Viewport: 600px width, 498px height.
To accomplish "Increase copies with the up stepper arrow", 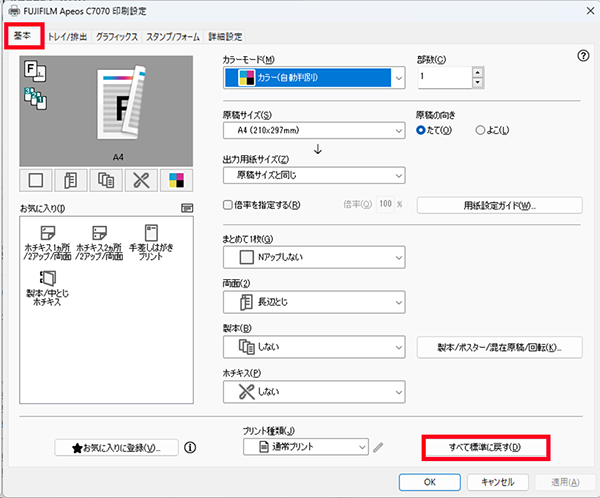I will pyautogui.click(x=477, y=72).
